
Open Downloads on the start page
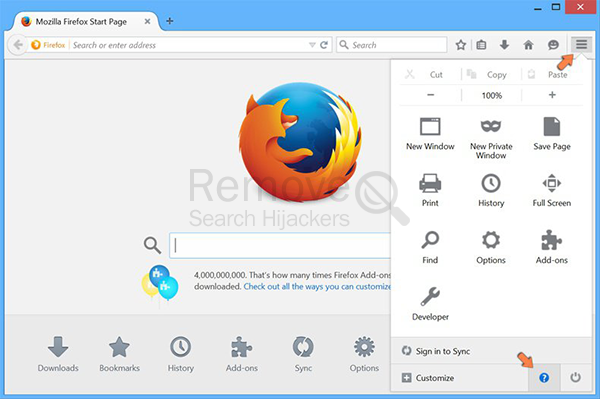58,354
